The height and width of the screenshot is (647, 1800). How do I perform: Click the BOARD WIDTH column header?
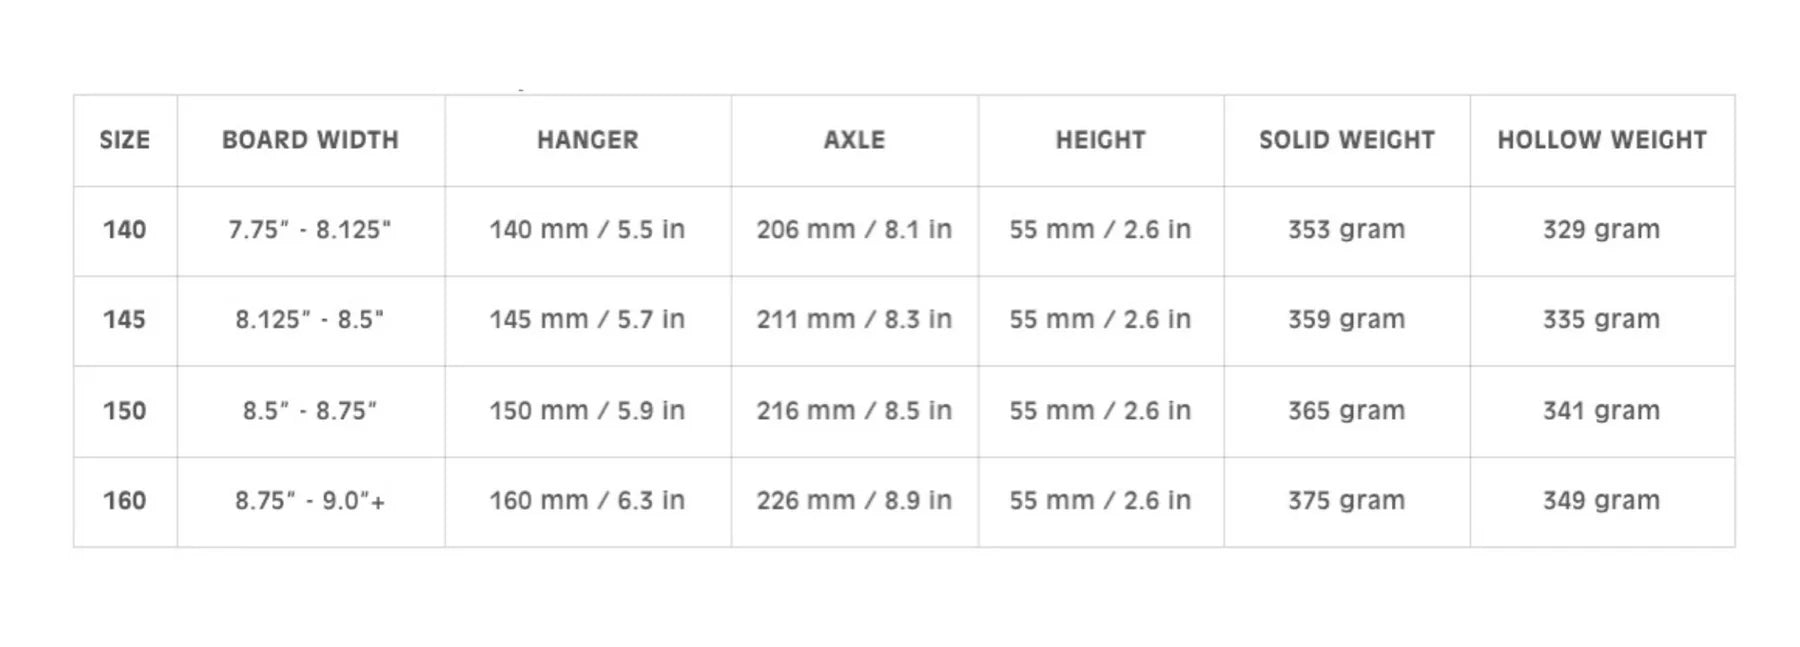310,140
